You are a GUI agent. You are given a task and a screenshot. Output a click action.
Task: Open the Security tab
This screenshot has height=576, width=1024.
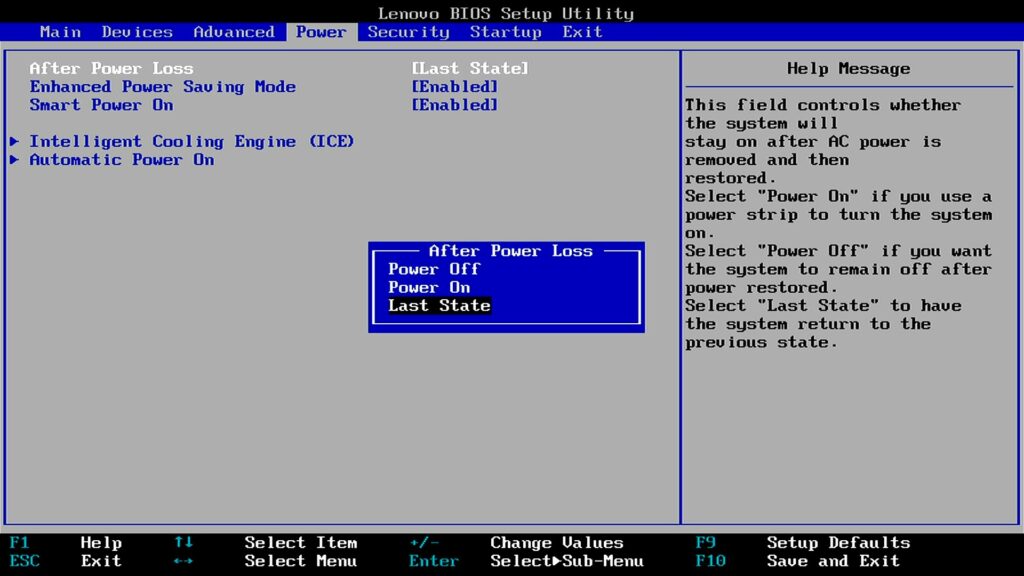pyautogui.click(x=408, y=32)
